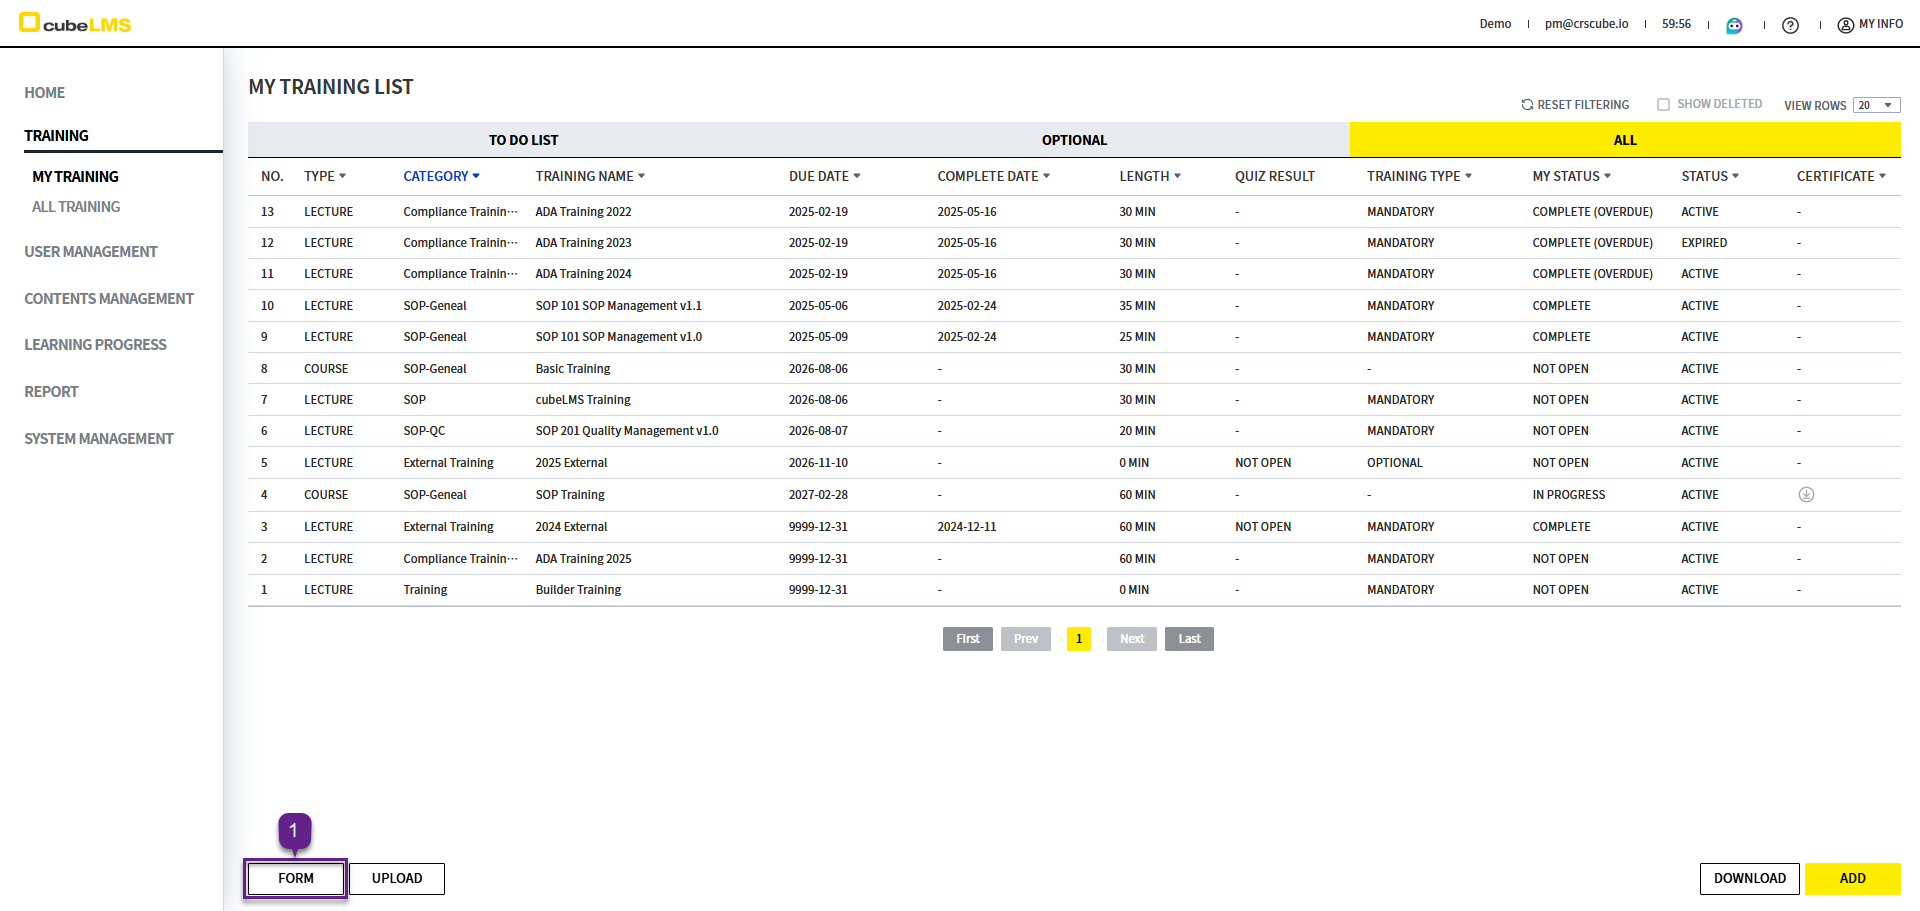Download certificate icon for SOP Training

coord(1806,495)
